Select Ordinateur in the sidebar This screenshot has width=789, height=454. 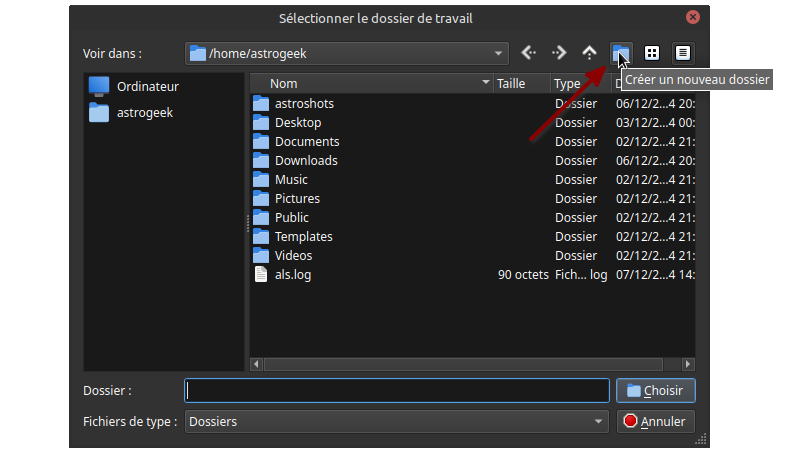(147, 86)
